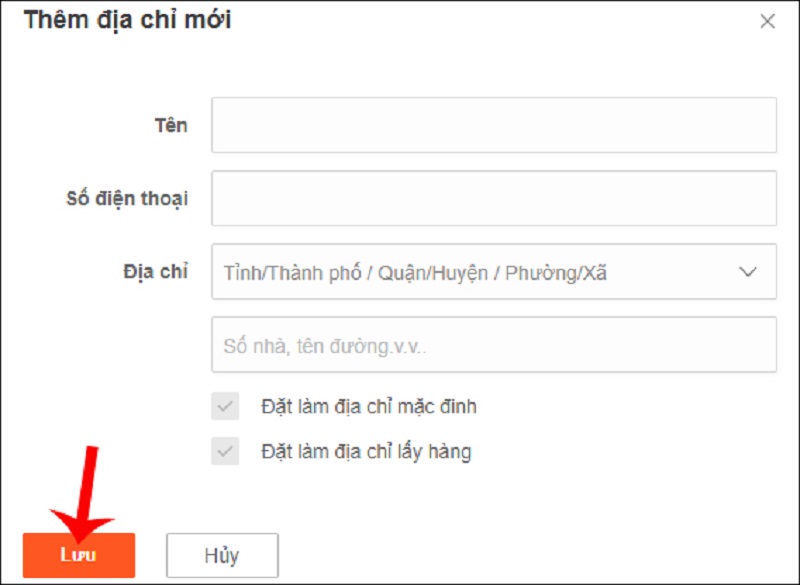
Task: Close the Thêm địa chỉ mới dialog
Action: (x=767, y=21)
